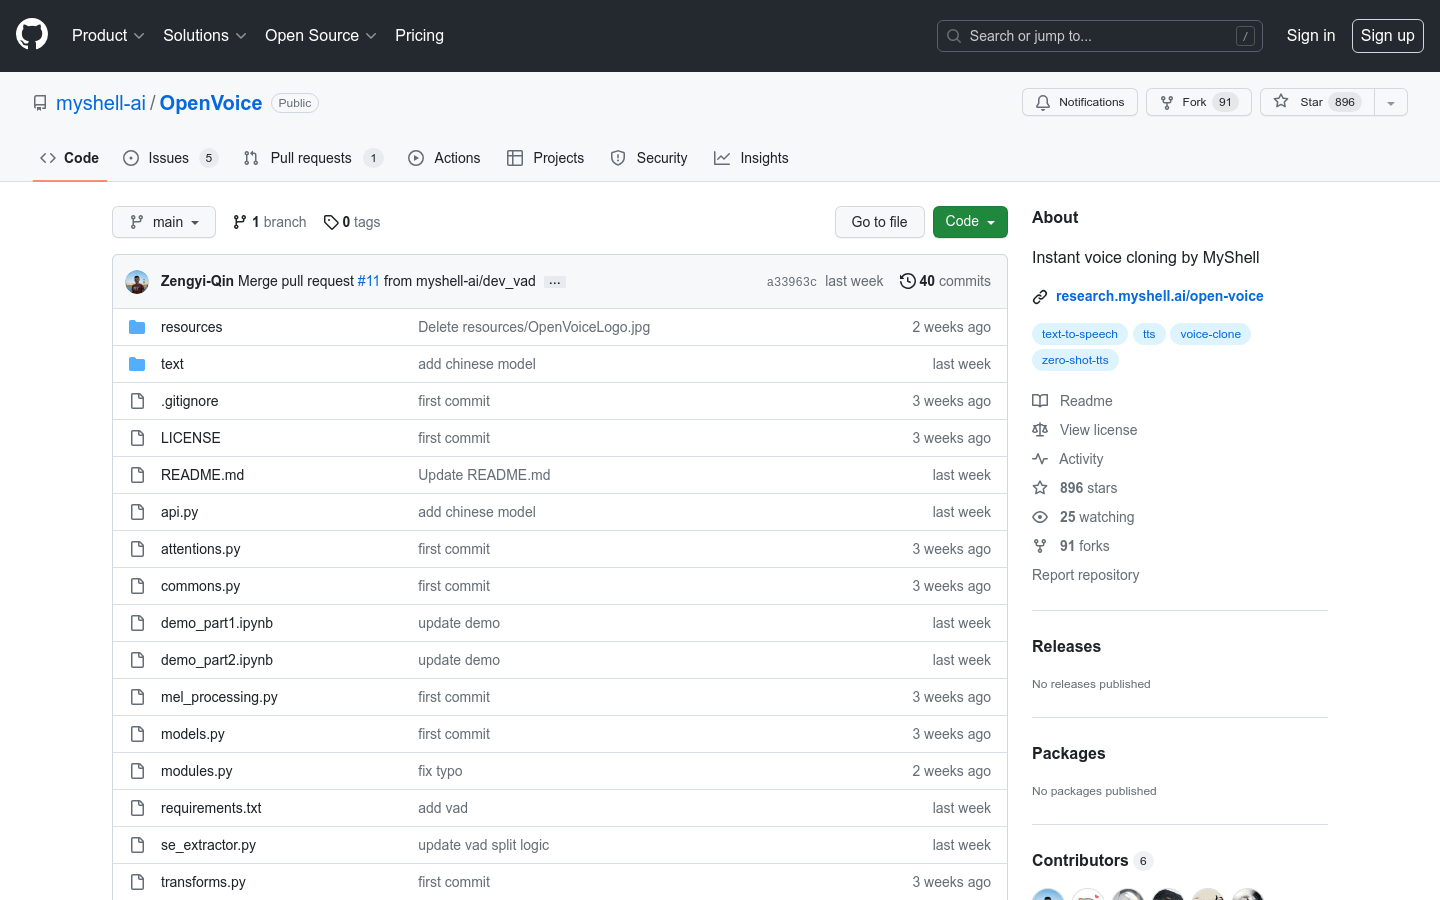1440x900 pixels.
Task: Open the Readme link in About
Action: click(x=1072, y=401)
